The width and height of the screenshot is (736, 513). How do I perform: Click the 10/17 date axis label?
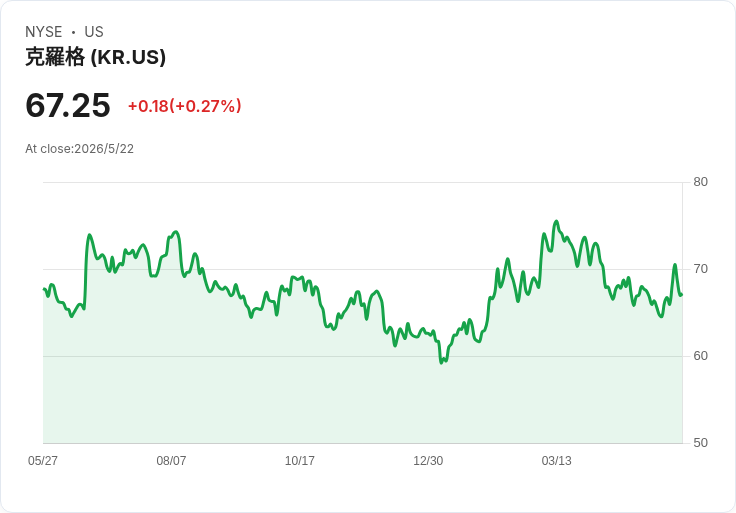pyautogui.click(x=299, y=461)
